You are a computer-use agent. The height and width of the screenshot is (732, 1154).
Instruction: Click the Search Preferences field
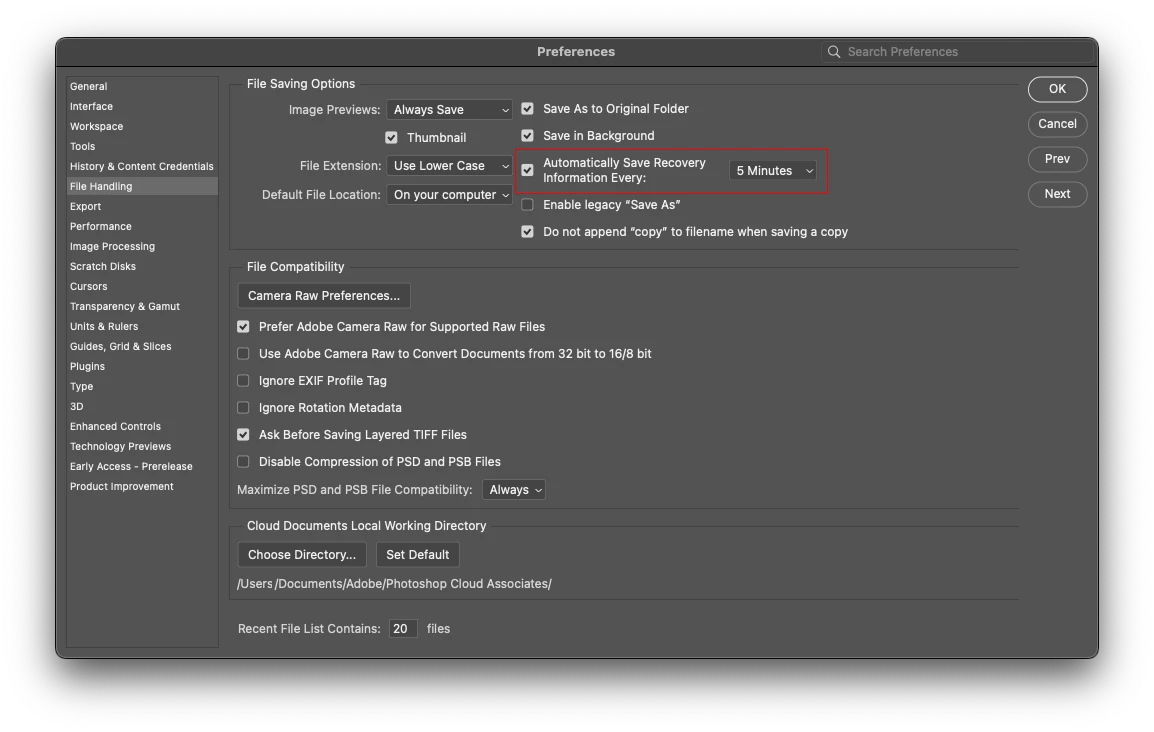(x=960, y=52)
